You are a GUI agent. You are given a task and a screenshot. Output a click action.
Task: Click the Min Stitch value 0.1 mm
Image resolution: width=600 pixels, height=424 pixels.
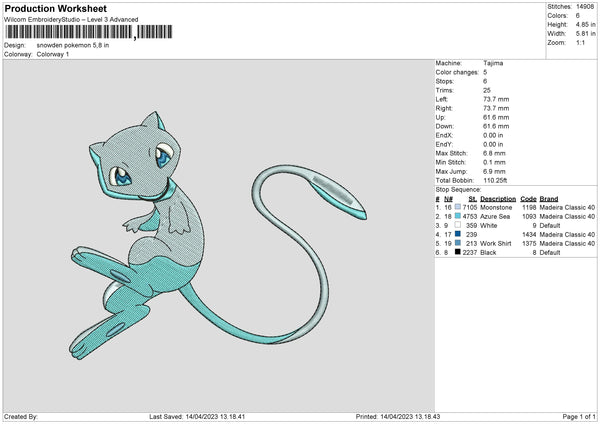pos(494,162)
